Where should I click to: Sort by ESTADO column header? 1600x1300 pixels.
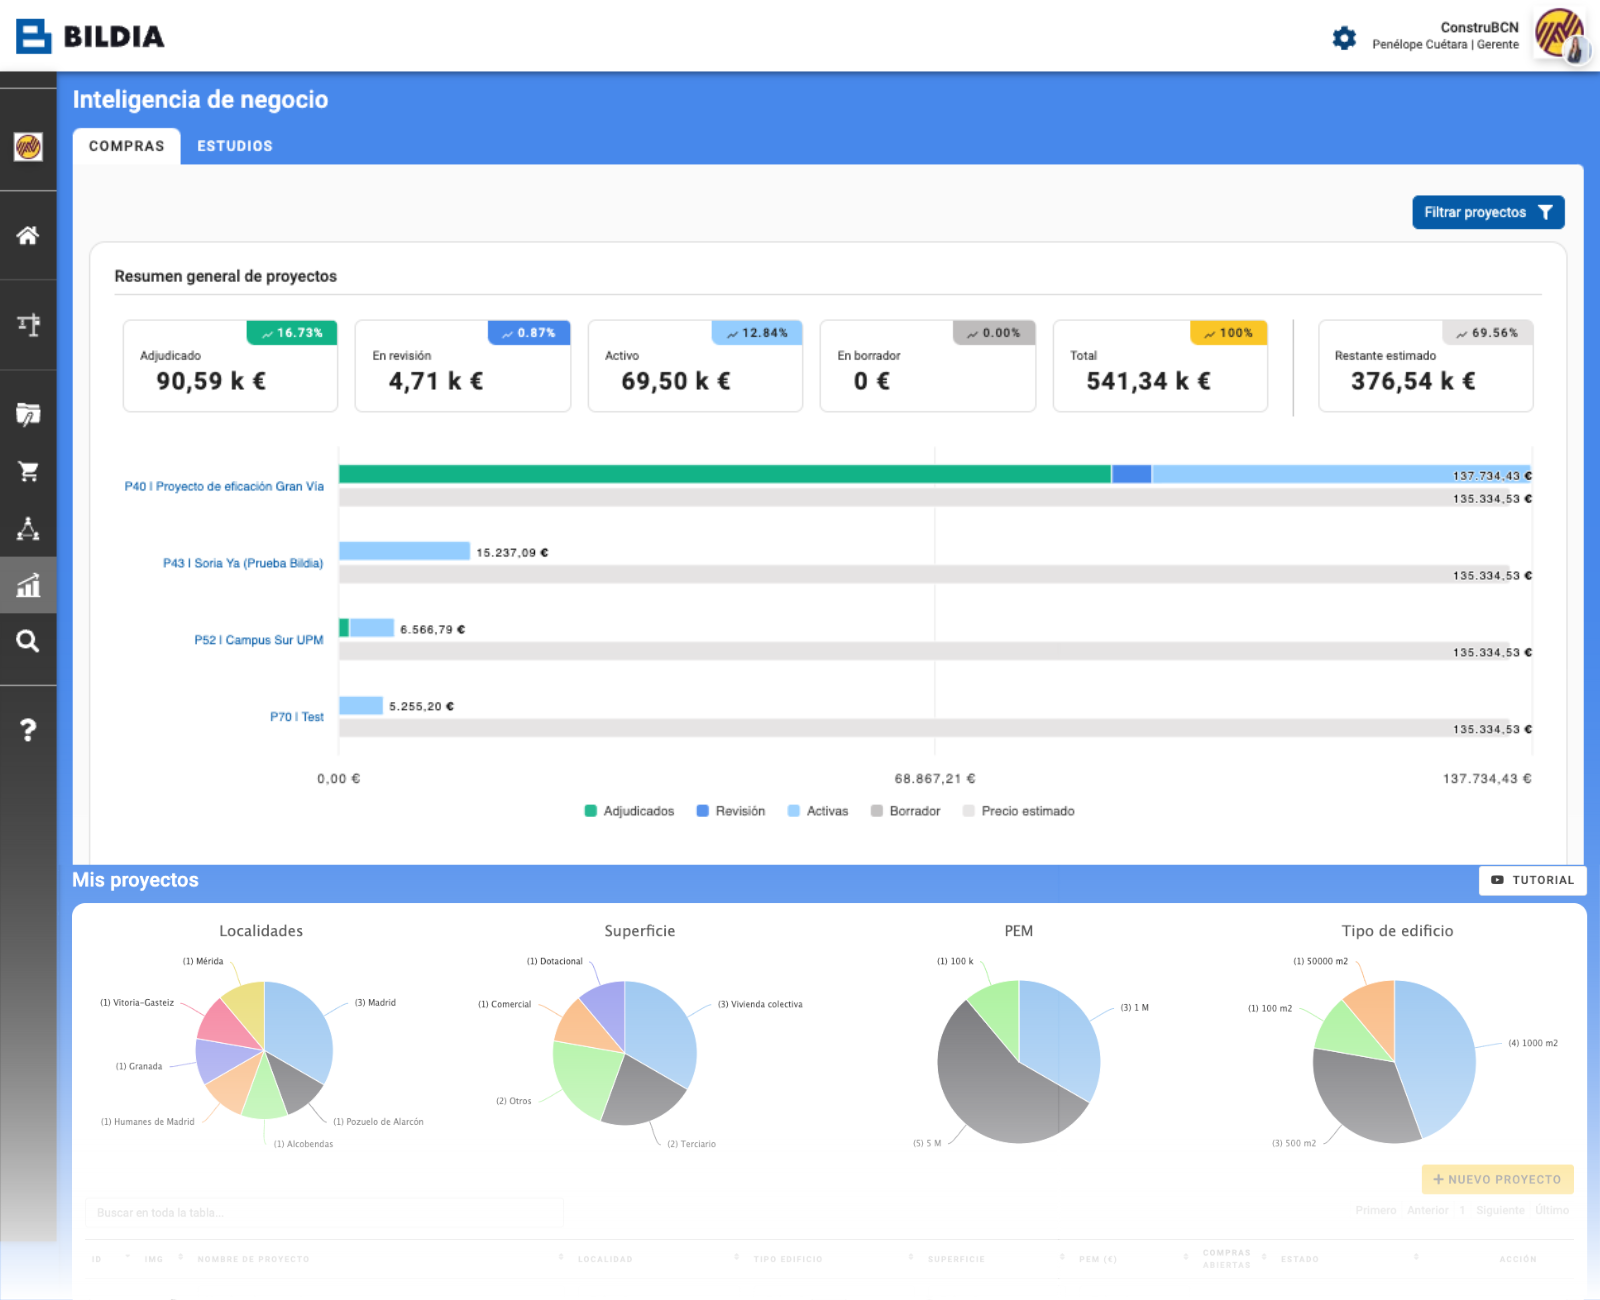pyautogui.click(x=1300, y=1259)
